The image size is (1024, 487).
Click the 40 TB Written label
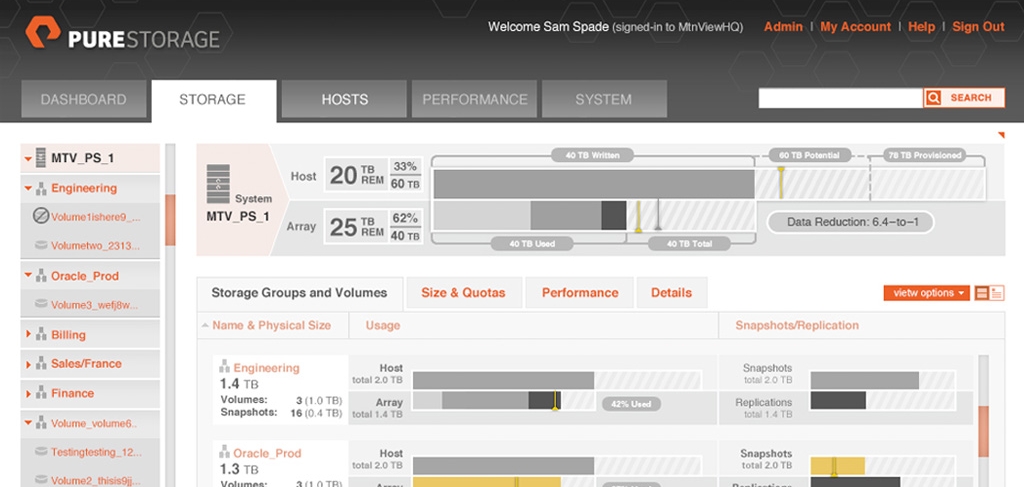pyautogui.click(x=592, y=155)
